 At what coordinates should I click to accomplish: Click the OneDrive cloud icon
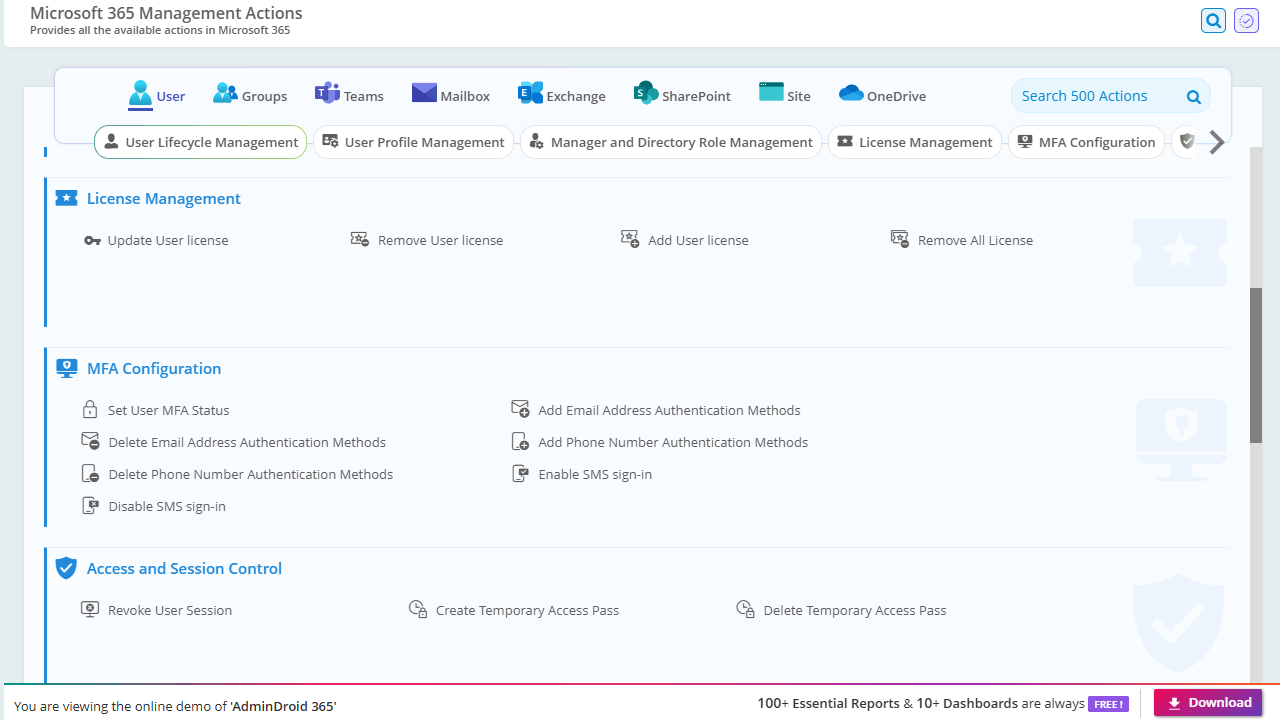[x=851, y=93]
